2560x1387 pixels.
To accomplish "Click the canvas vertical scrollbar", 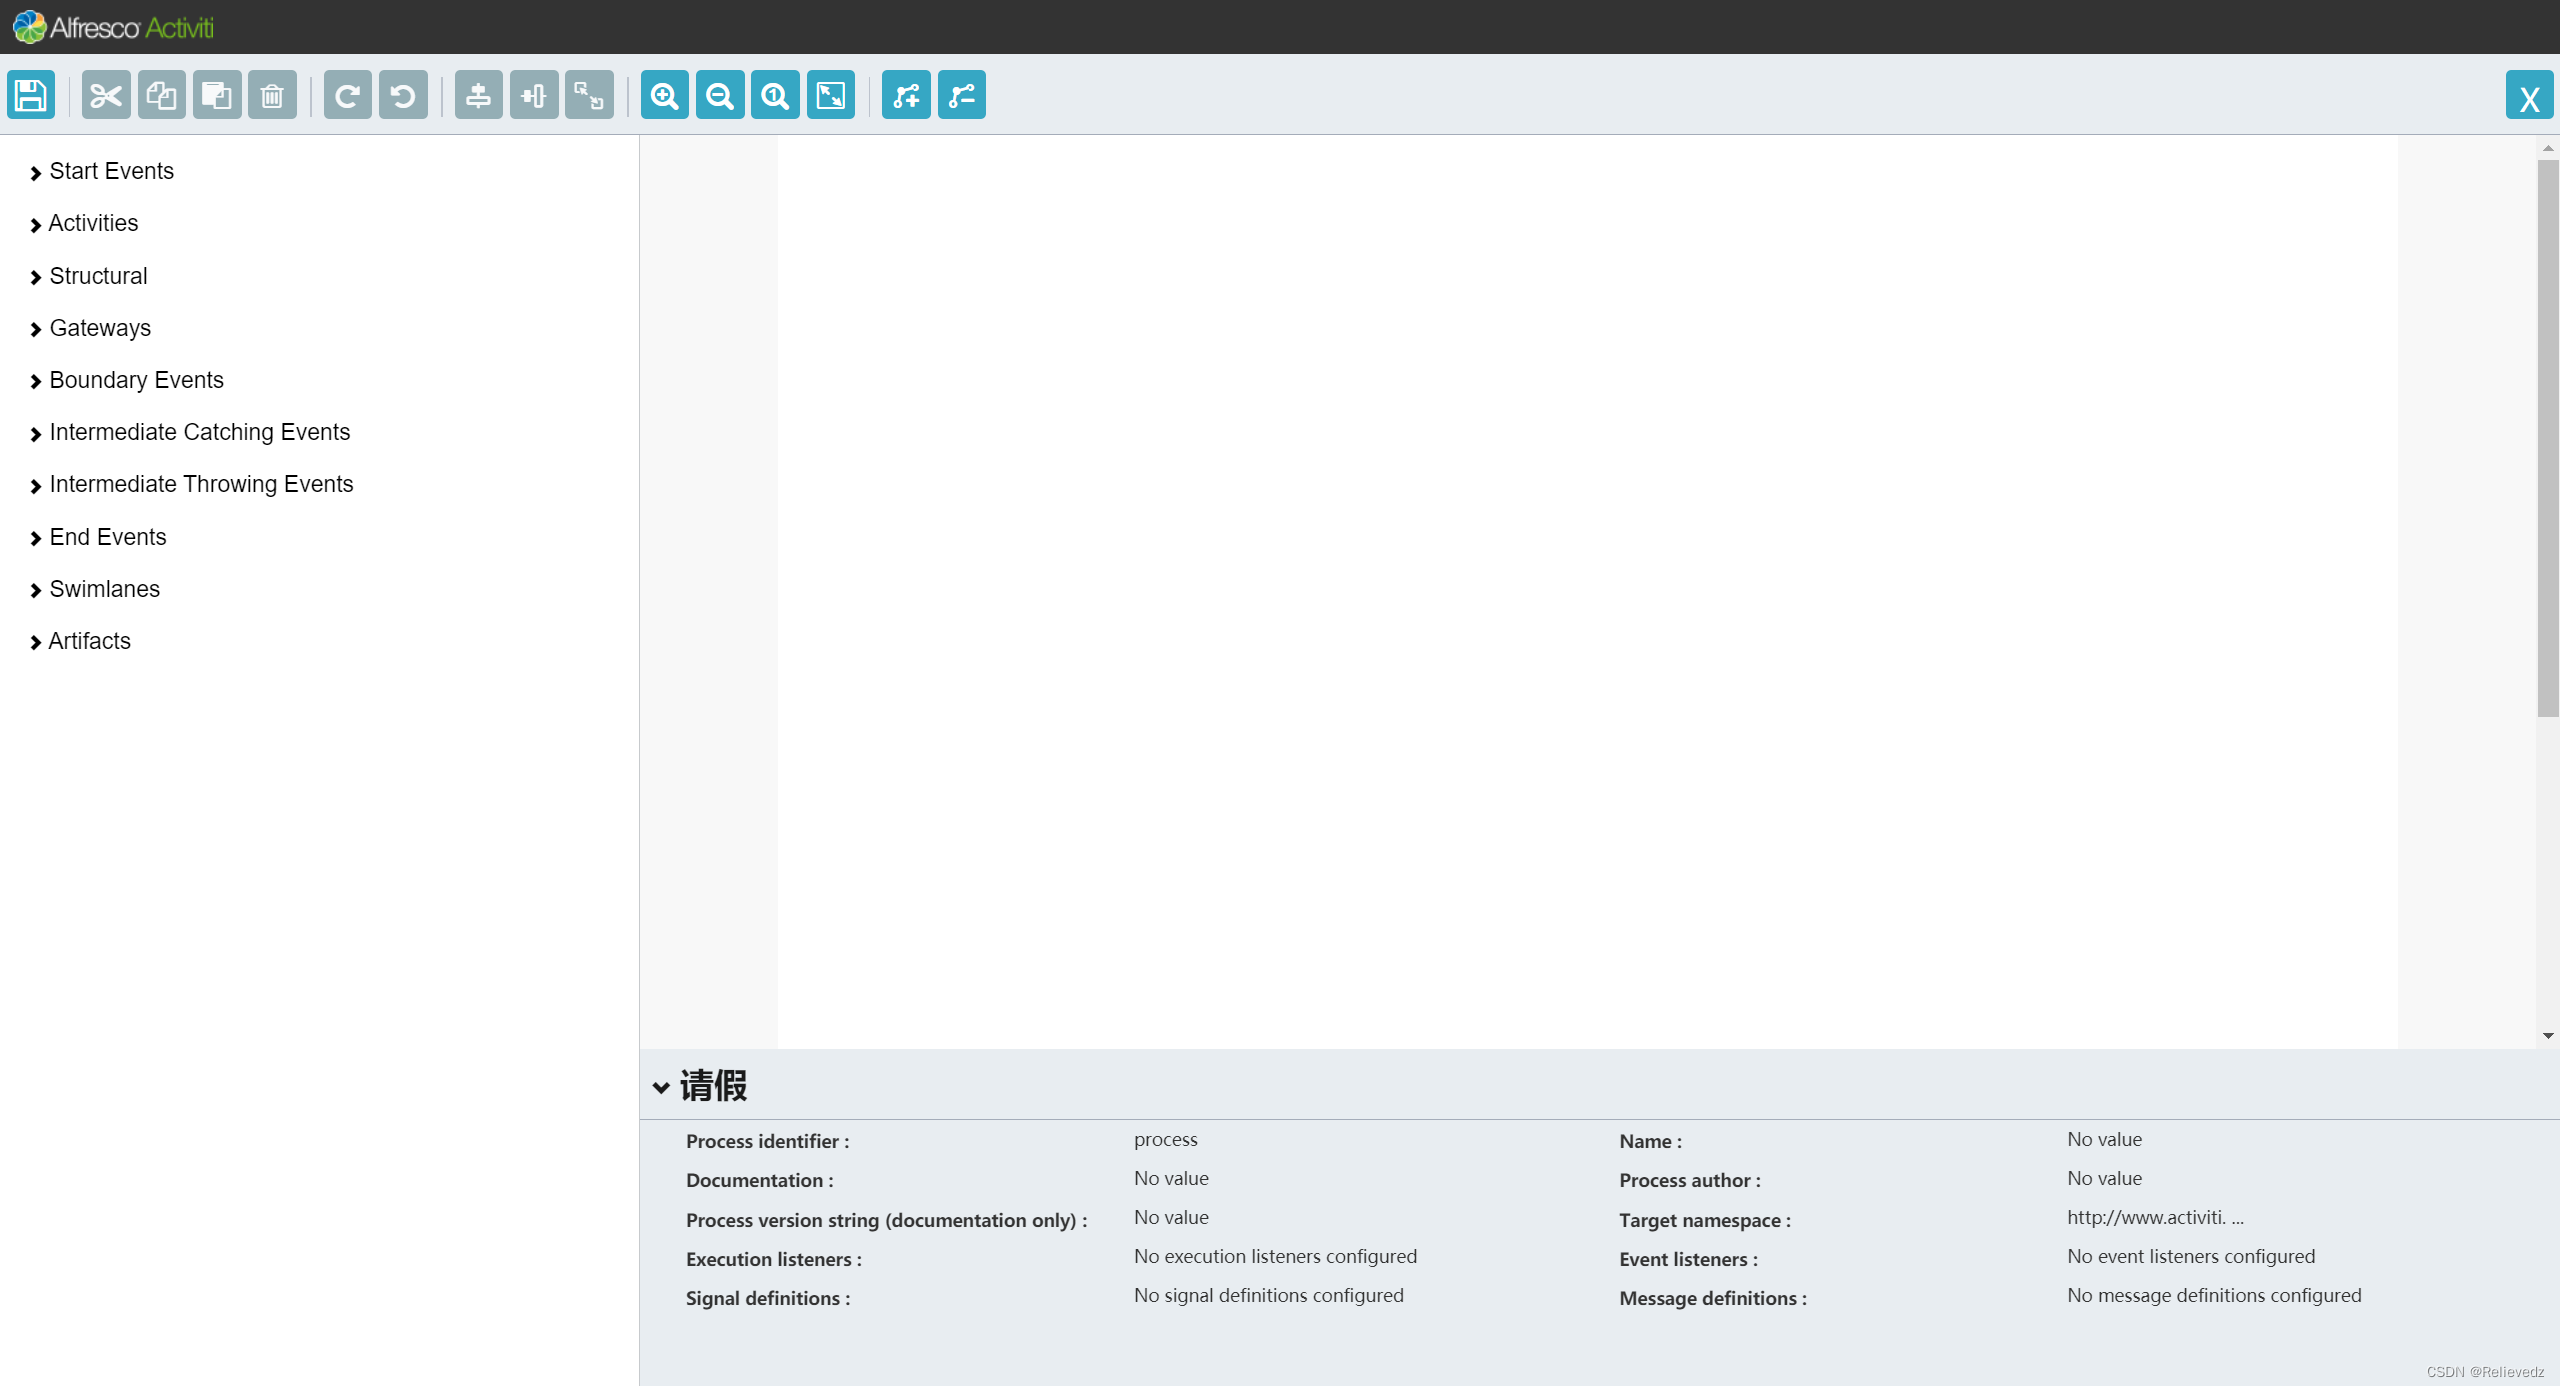I will (2547, 440).
